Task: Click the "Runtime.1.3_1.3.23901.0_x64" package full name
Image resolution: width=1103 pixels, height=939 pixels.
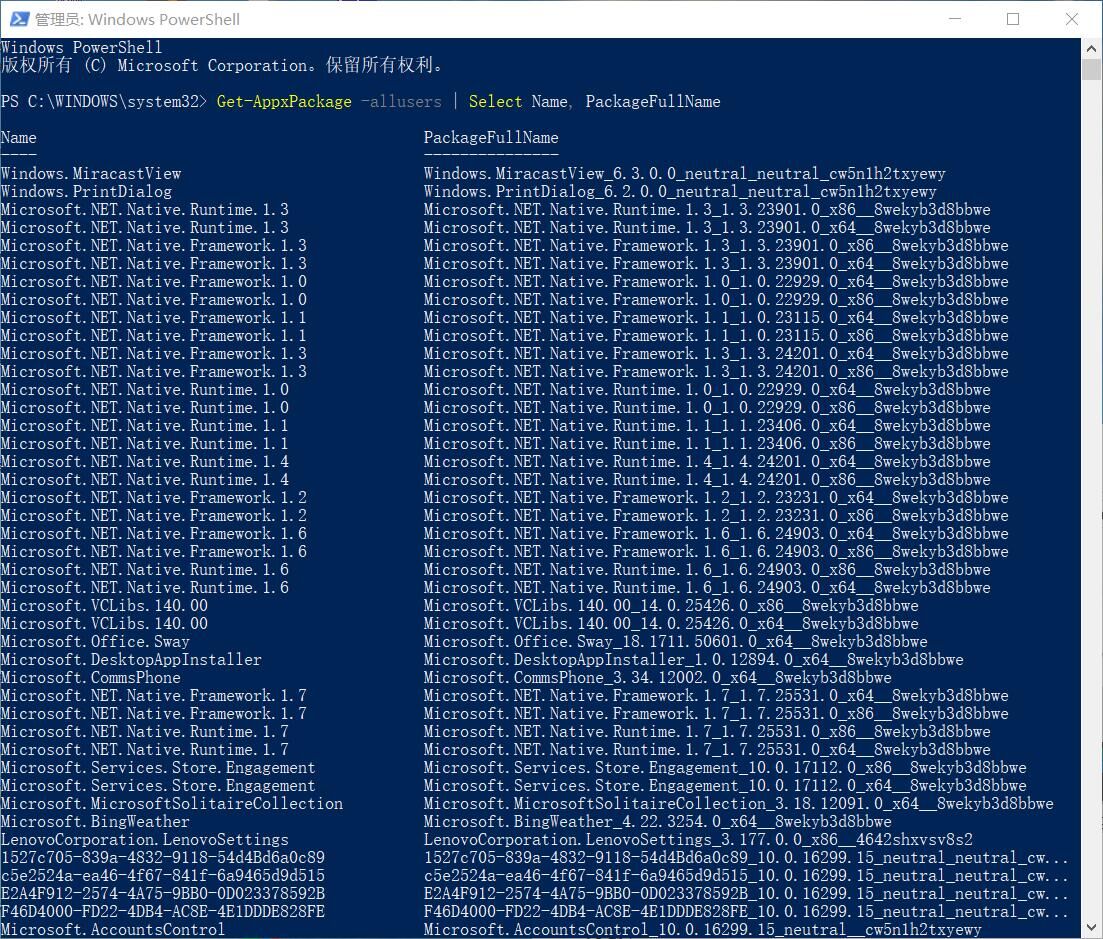Action: [707, 227]
